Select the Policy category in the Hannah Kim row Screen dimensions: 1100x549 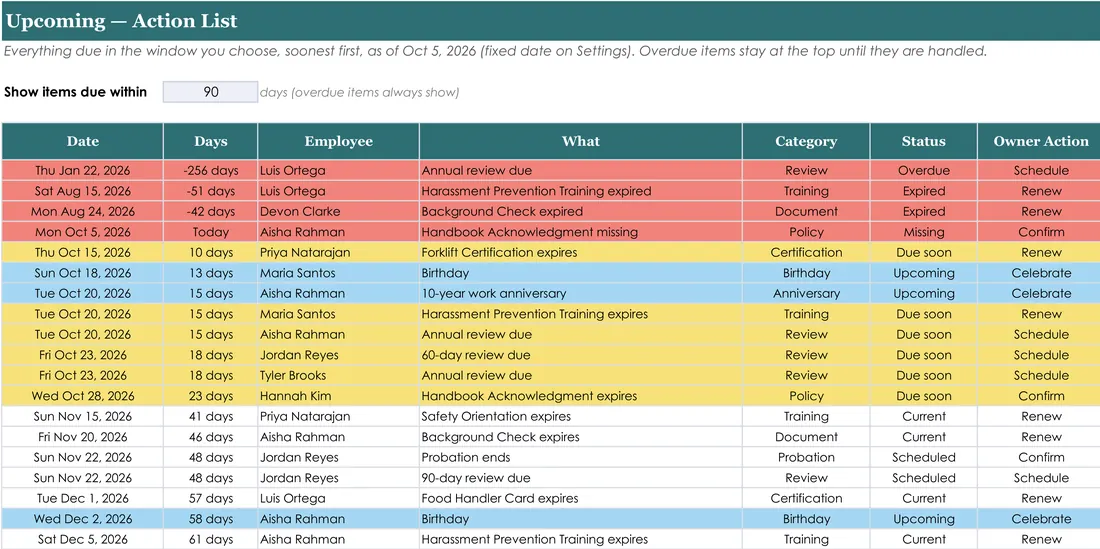point(806,396)
